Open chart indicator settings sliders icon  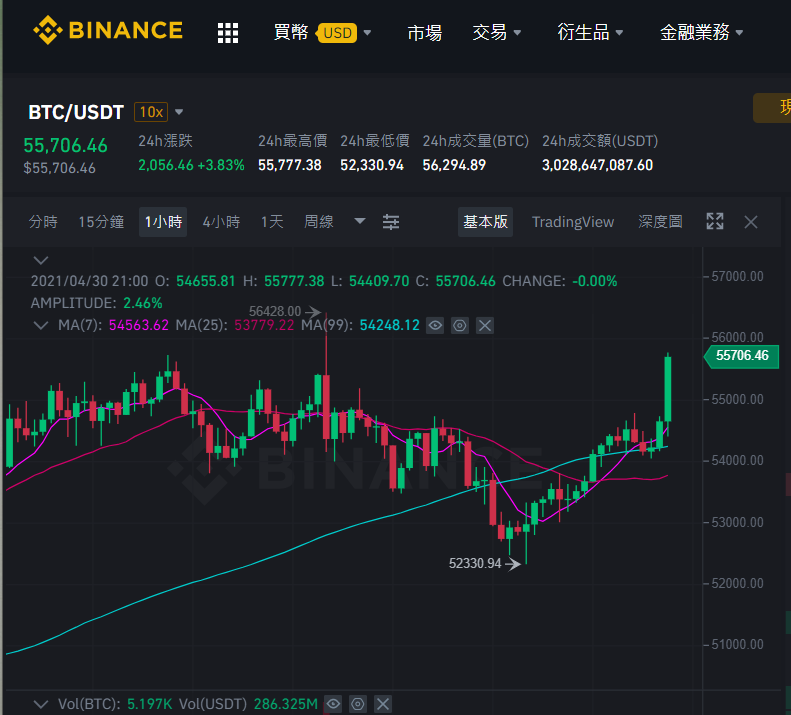pos(390,222)
